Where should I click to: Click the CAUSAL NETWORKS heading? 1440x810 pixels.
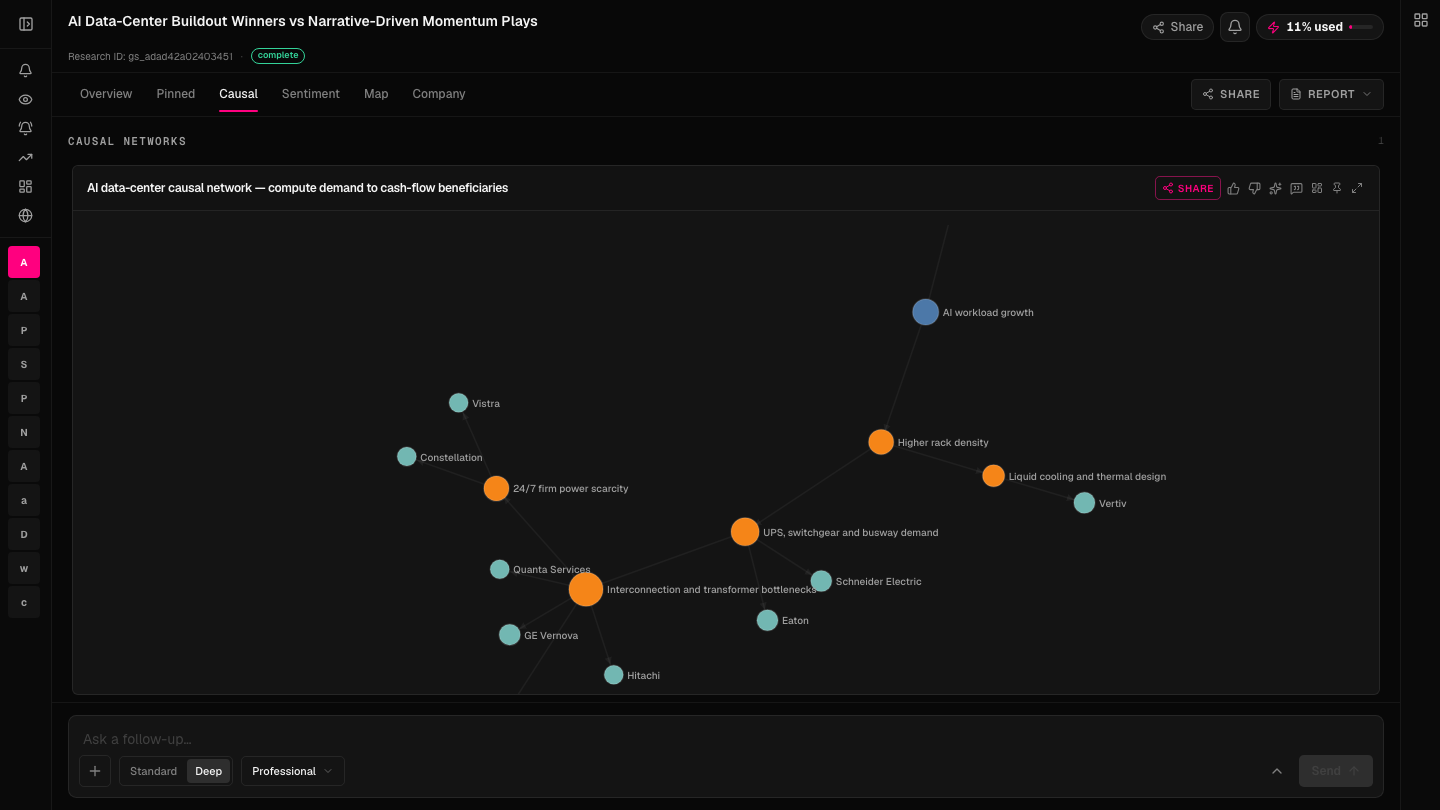(127, 141)
